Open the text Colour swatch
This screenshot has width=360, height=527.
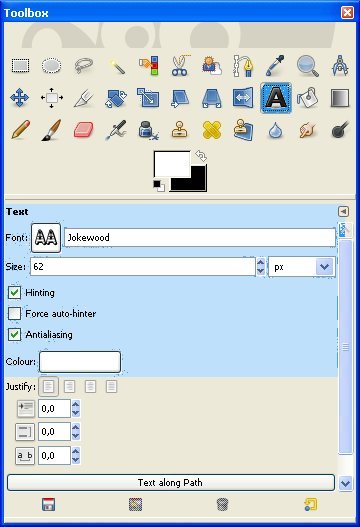pyautogui.click(x=80, y=362)
